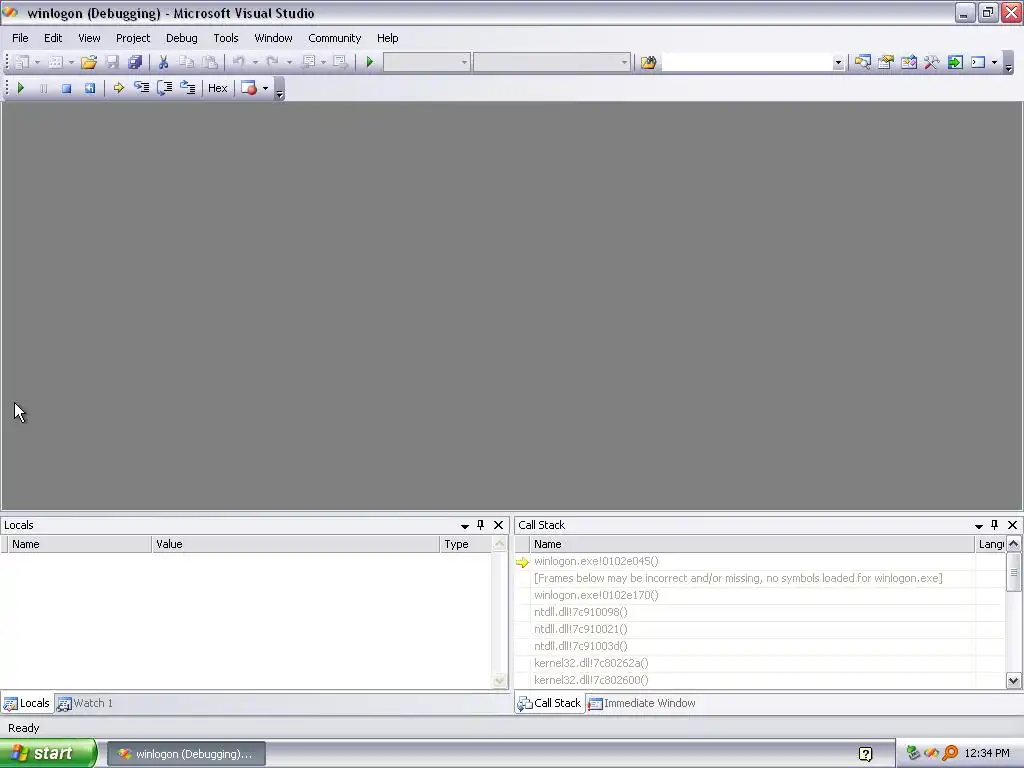Image resolution: width=1024 pixels, height=768 pixels.
Task: Expand the Add New Item dropdown arrow
Action: pyautogui.click(x=71, y=63)
